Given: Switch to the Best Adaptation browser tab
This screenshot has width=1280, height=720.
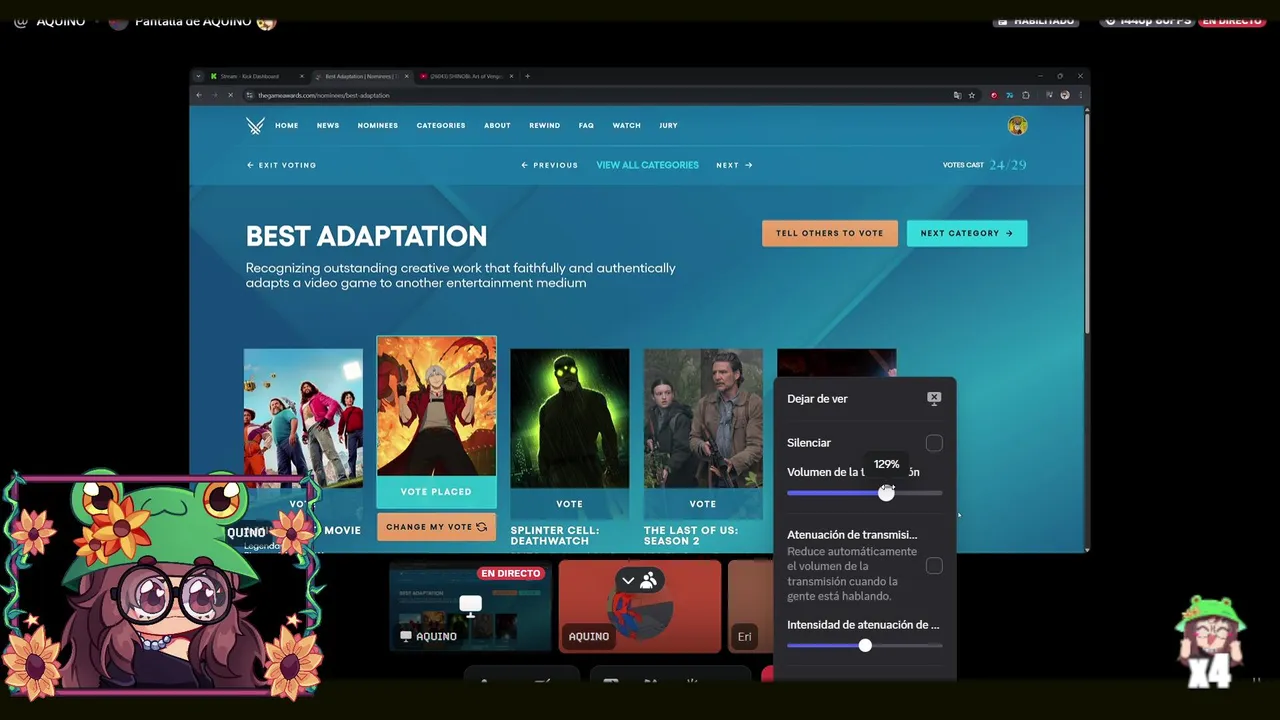Looking at the screenshot, I should tap(361, 76).
